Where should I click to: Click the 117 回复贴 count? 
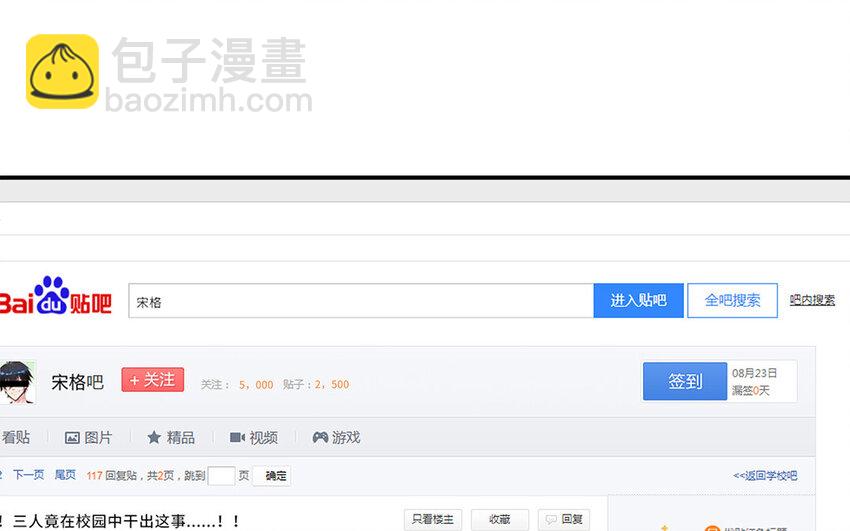[111, 476]
